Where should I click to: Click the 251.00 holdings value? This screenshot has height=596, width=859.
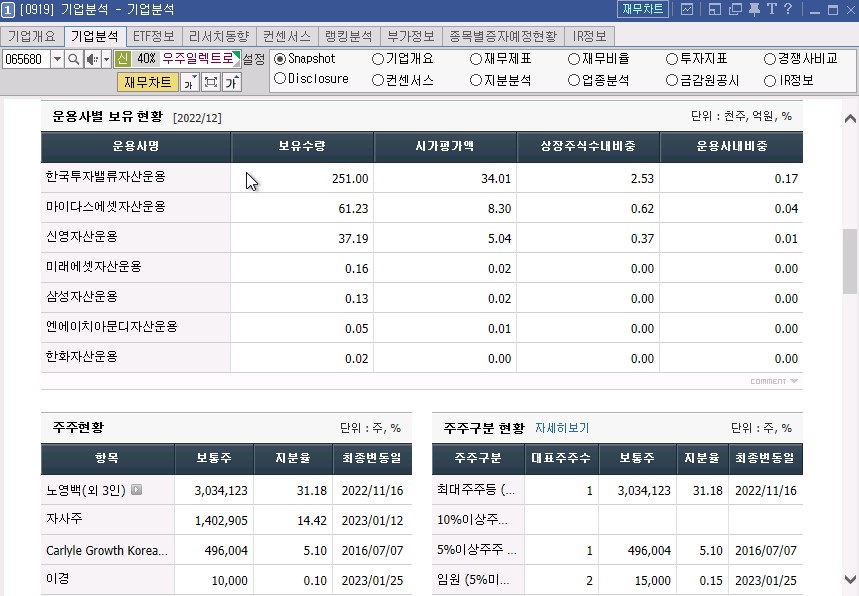click(350, 179)
